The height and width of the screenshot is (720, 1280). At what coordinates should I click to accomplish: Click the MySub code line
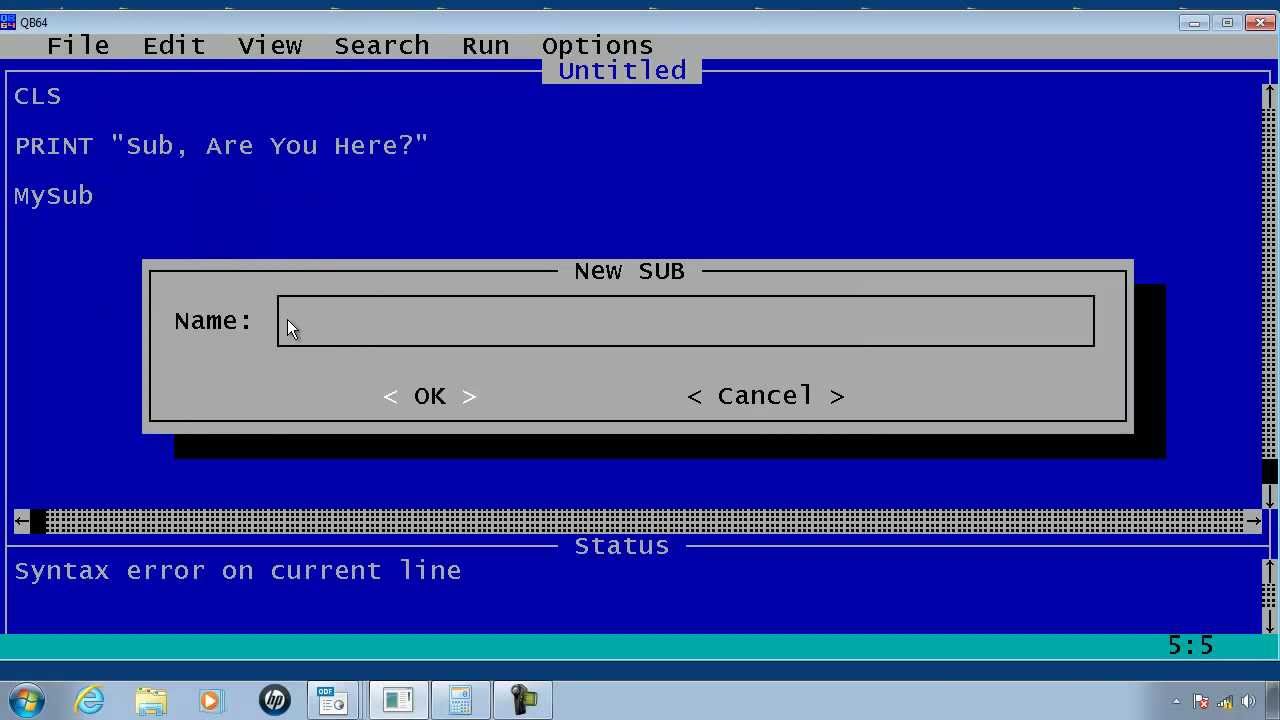[54, 196]
